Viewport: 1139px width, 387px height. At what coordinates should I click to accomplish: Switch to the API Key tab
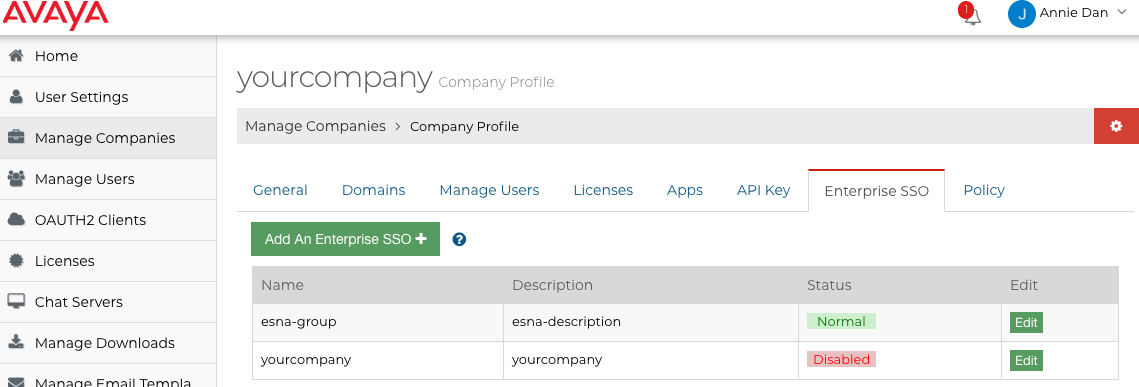coord(763,190)
